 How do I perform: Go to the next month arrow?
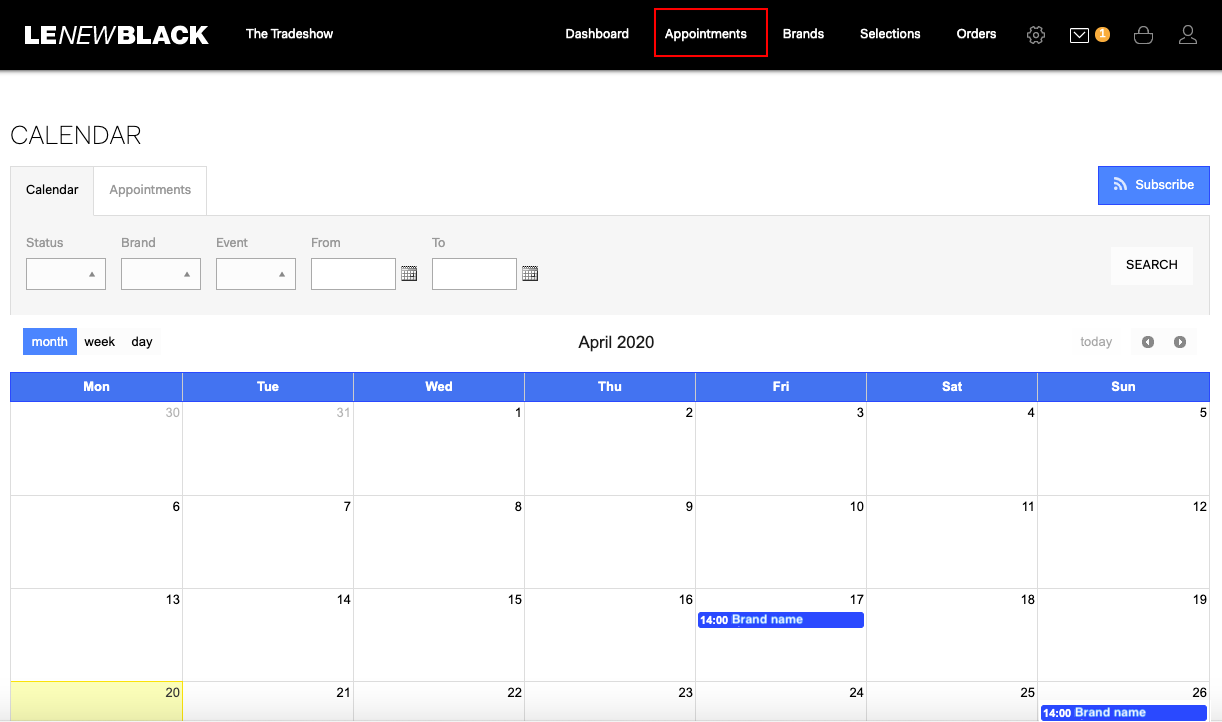tap(1180, 342)
